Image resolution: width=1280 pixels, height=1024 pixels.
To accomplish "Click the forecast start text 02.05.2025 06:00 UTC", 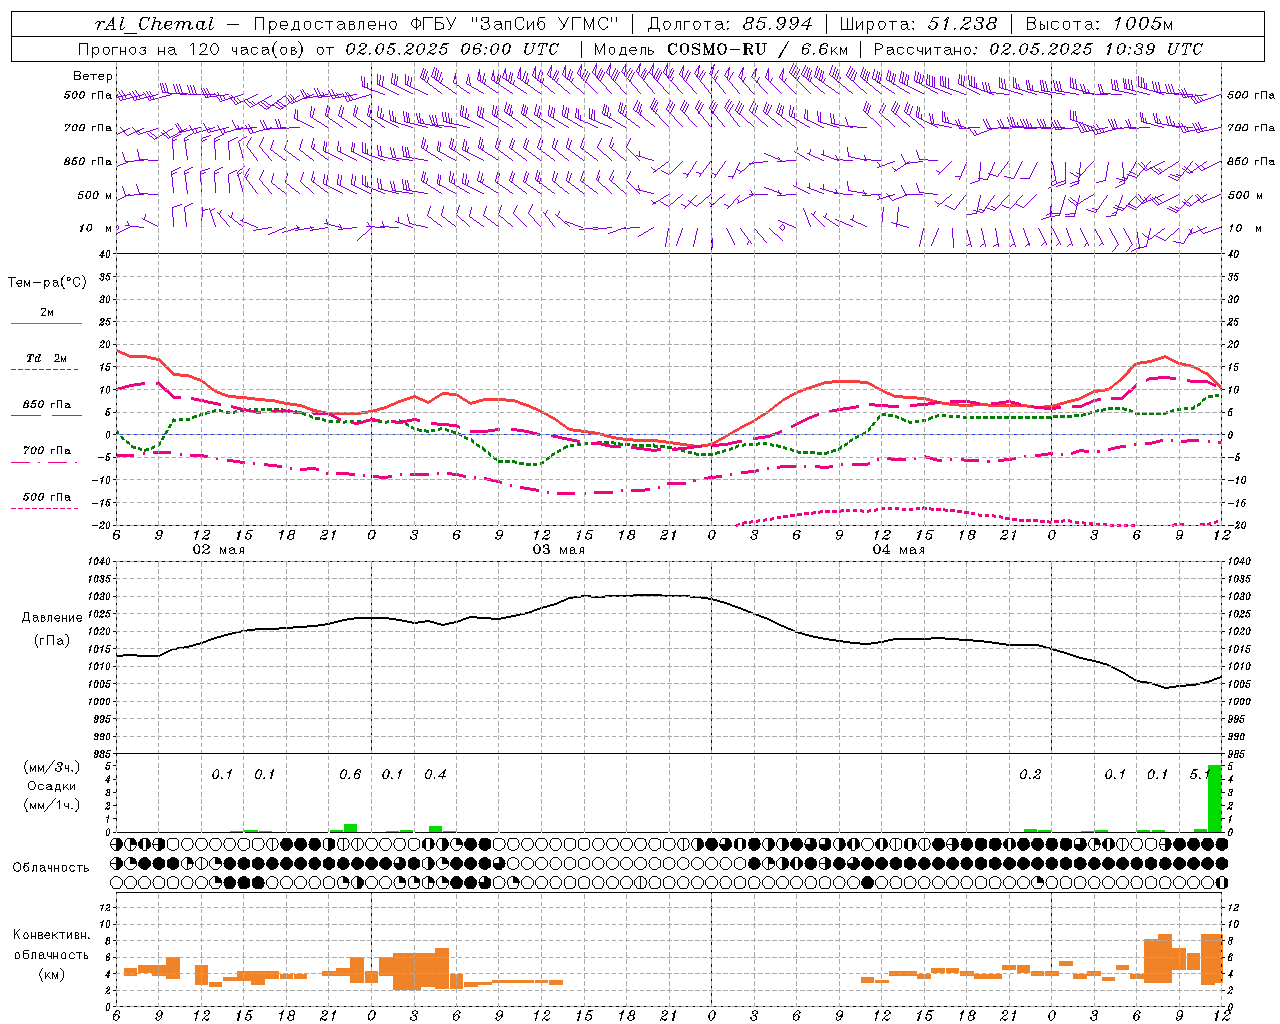I will tap(452, 49).
